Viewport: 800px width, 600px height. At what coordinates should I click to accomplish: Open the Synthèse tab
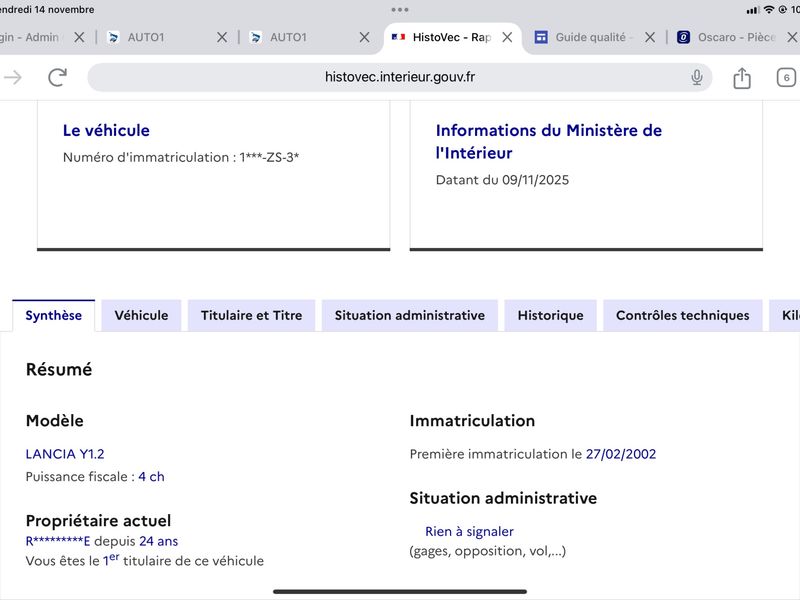click(x=54, y=315)
